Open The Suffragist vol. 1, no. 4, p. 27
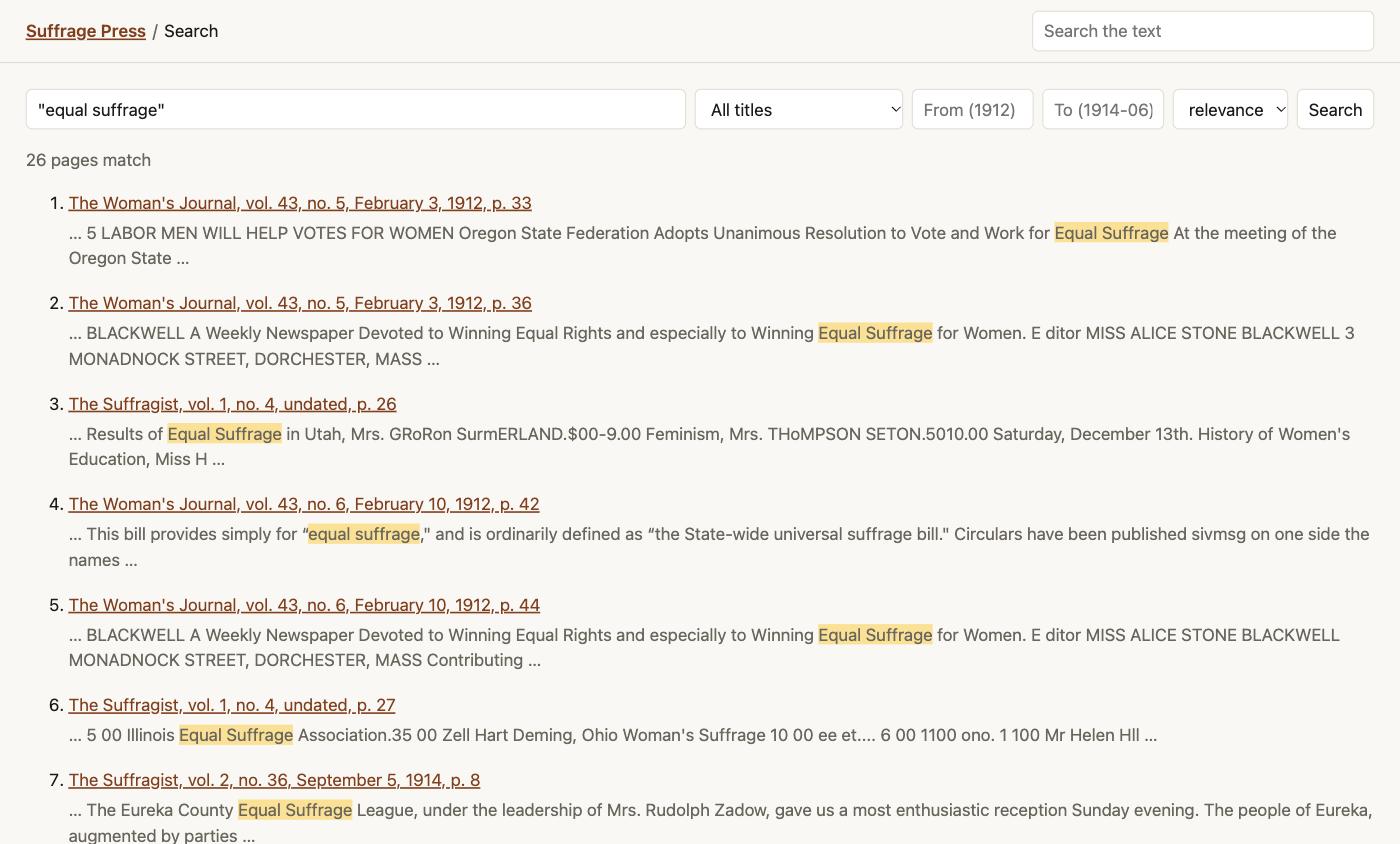 [232, 705]
